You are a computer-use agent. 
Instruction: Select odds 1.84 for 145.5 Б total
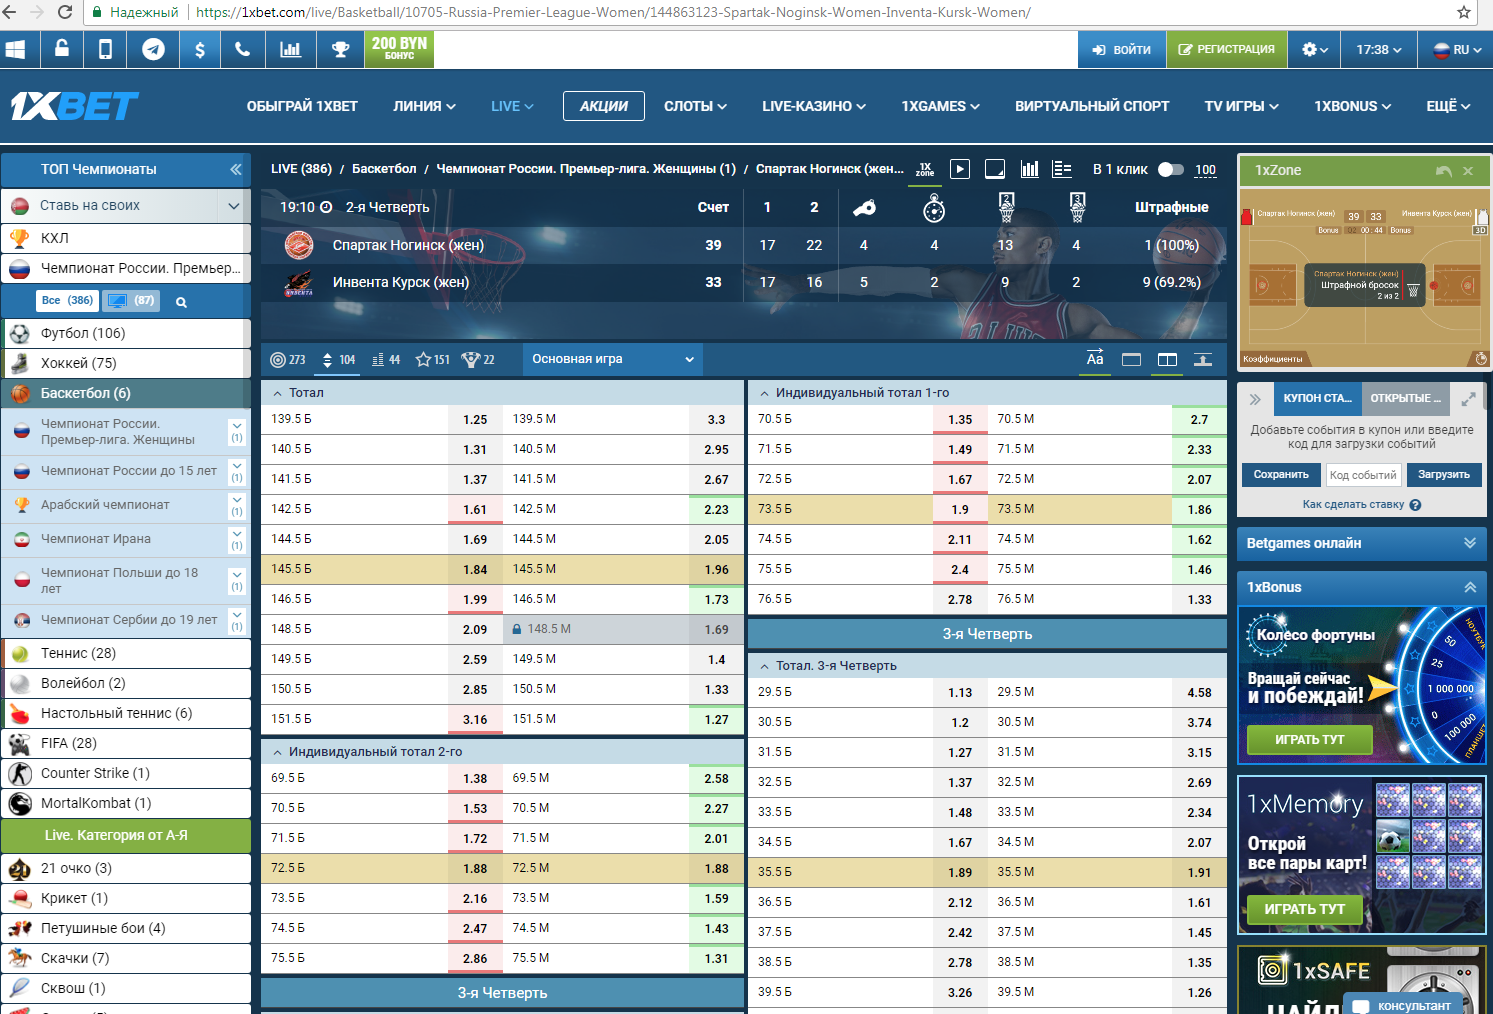475,570
